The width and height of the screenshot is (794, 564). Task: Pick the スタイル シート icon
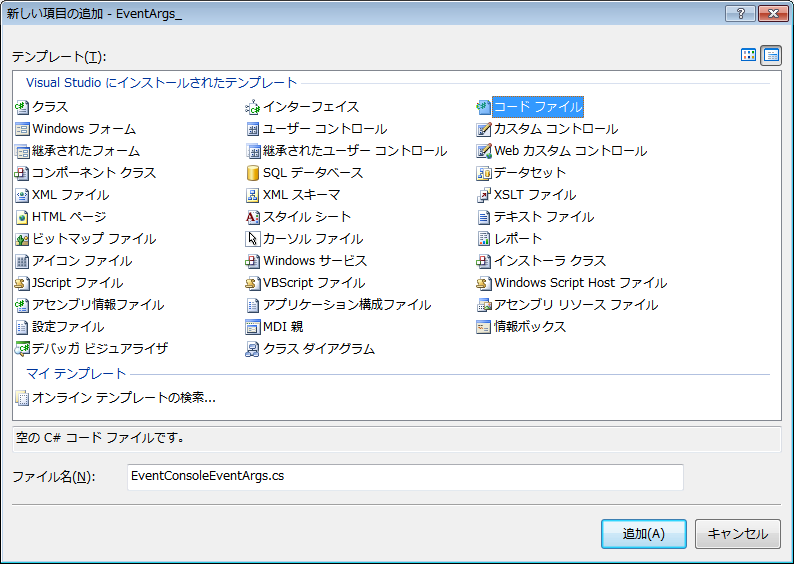tap(252, 217)
